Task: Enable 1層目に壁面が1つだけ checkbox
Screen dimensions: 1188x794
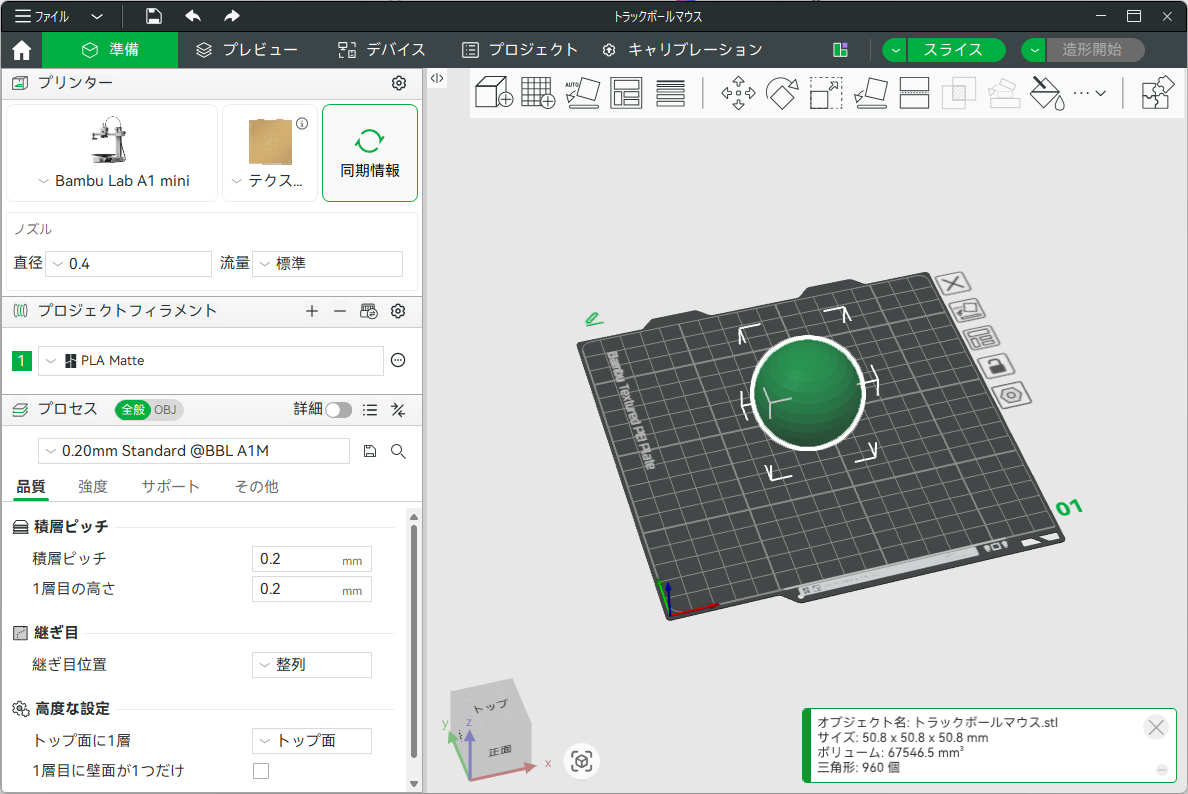Action: click(x=261, y=771)
